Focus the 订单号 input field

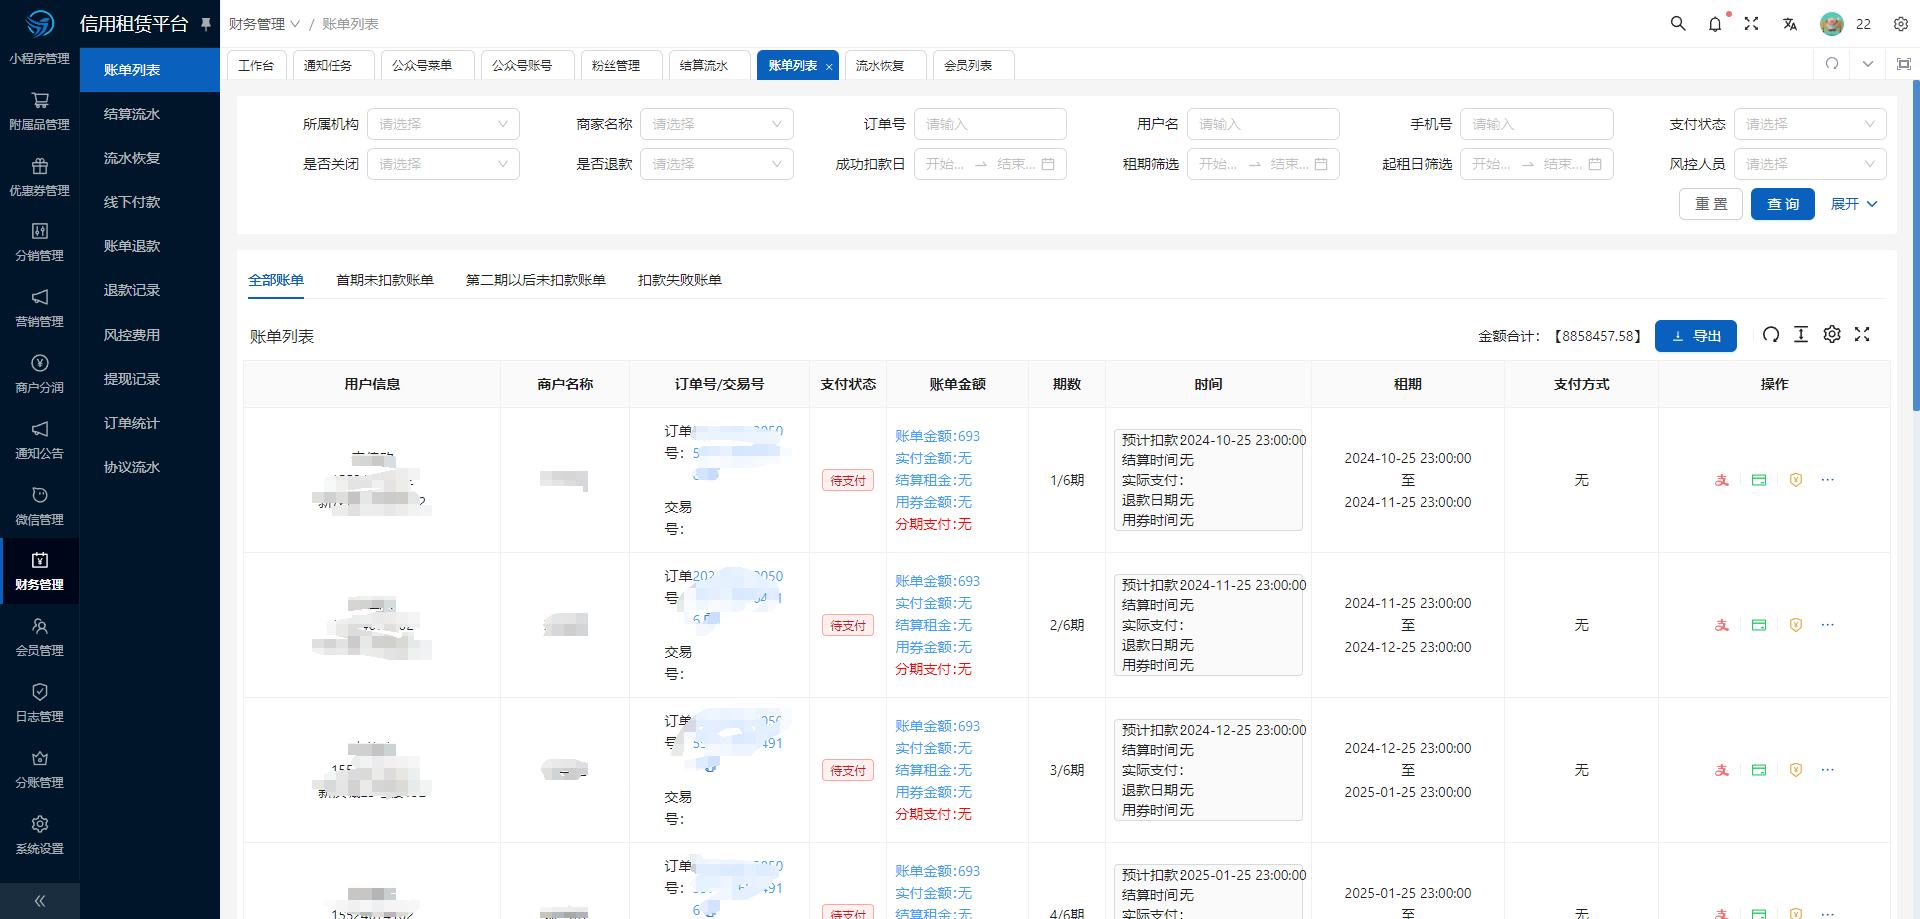click(990, 124)
